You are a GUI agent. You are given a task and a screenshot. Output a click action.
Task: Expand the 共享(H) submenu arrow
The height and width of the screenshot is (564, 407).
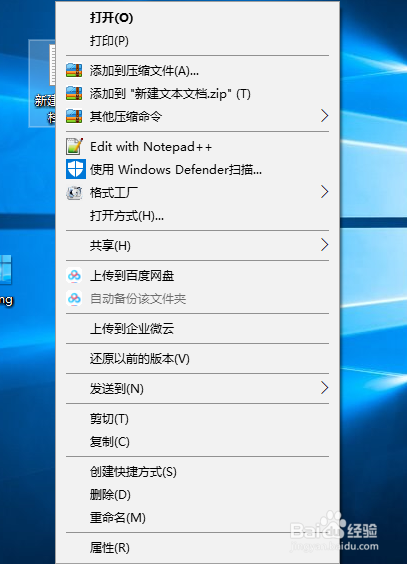(x=324, y=245)
